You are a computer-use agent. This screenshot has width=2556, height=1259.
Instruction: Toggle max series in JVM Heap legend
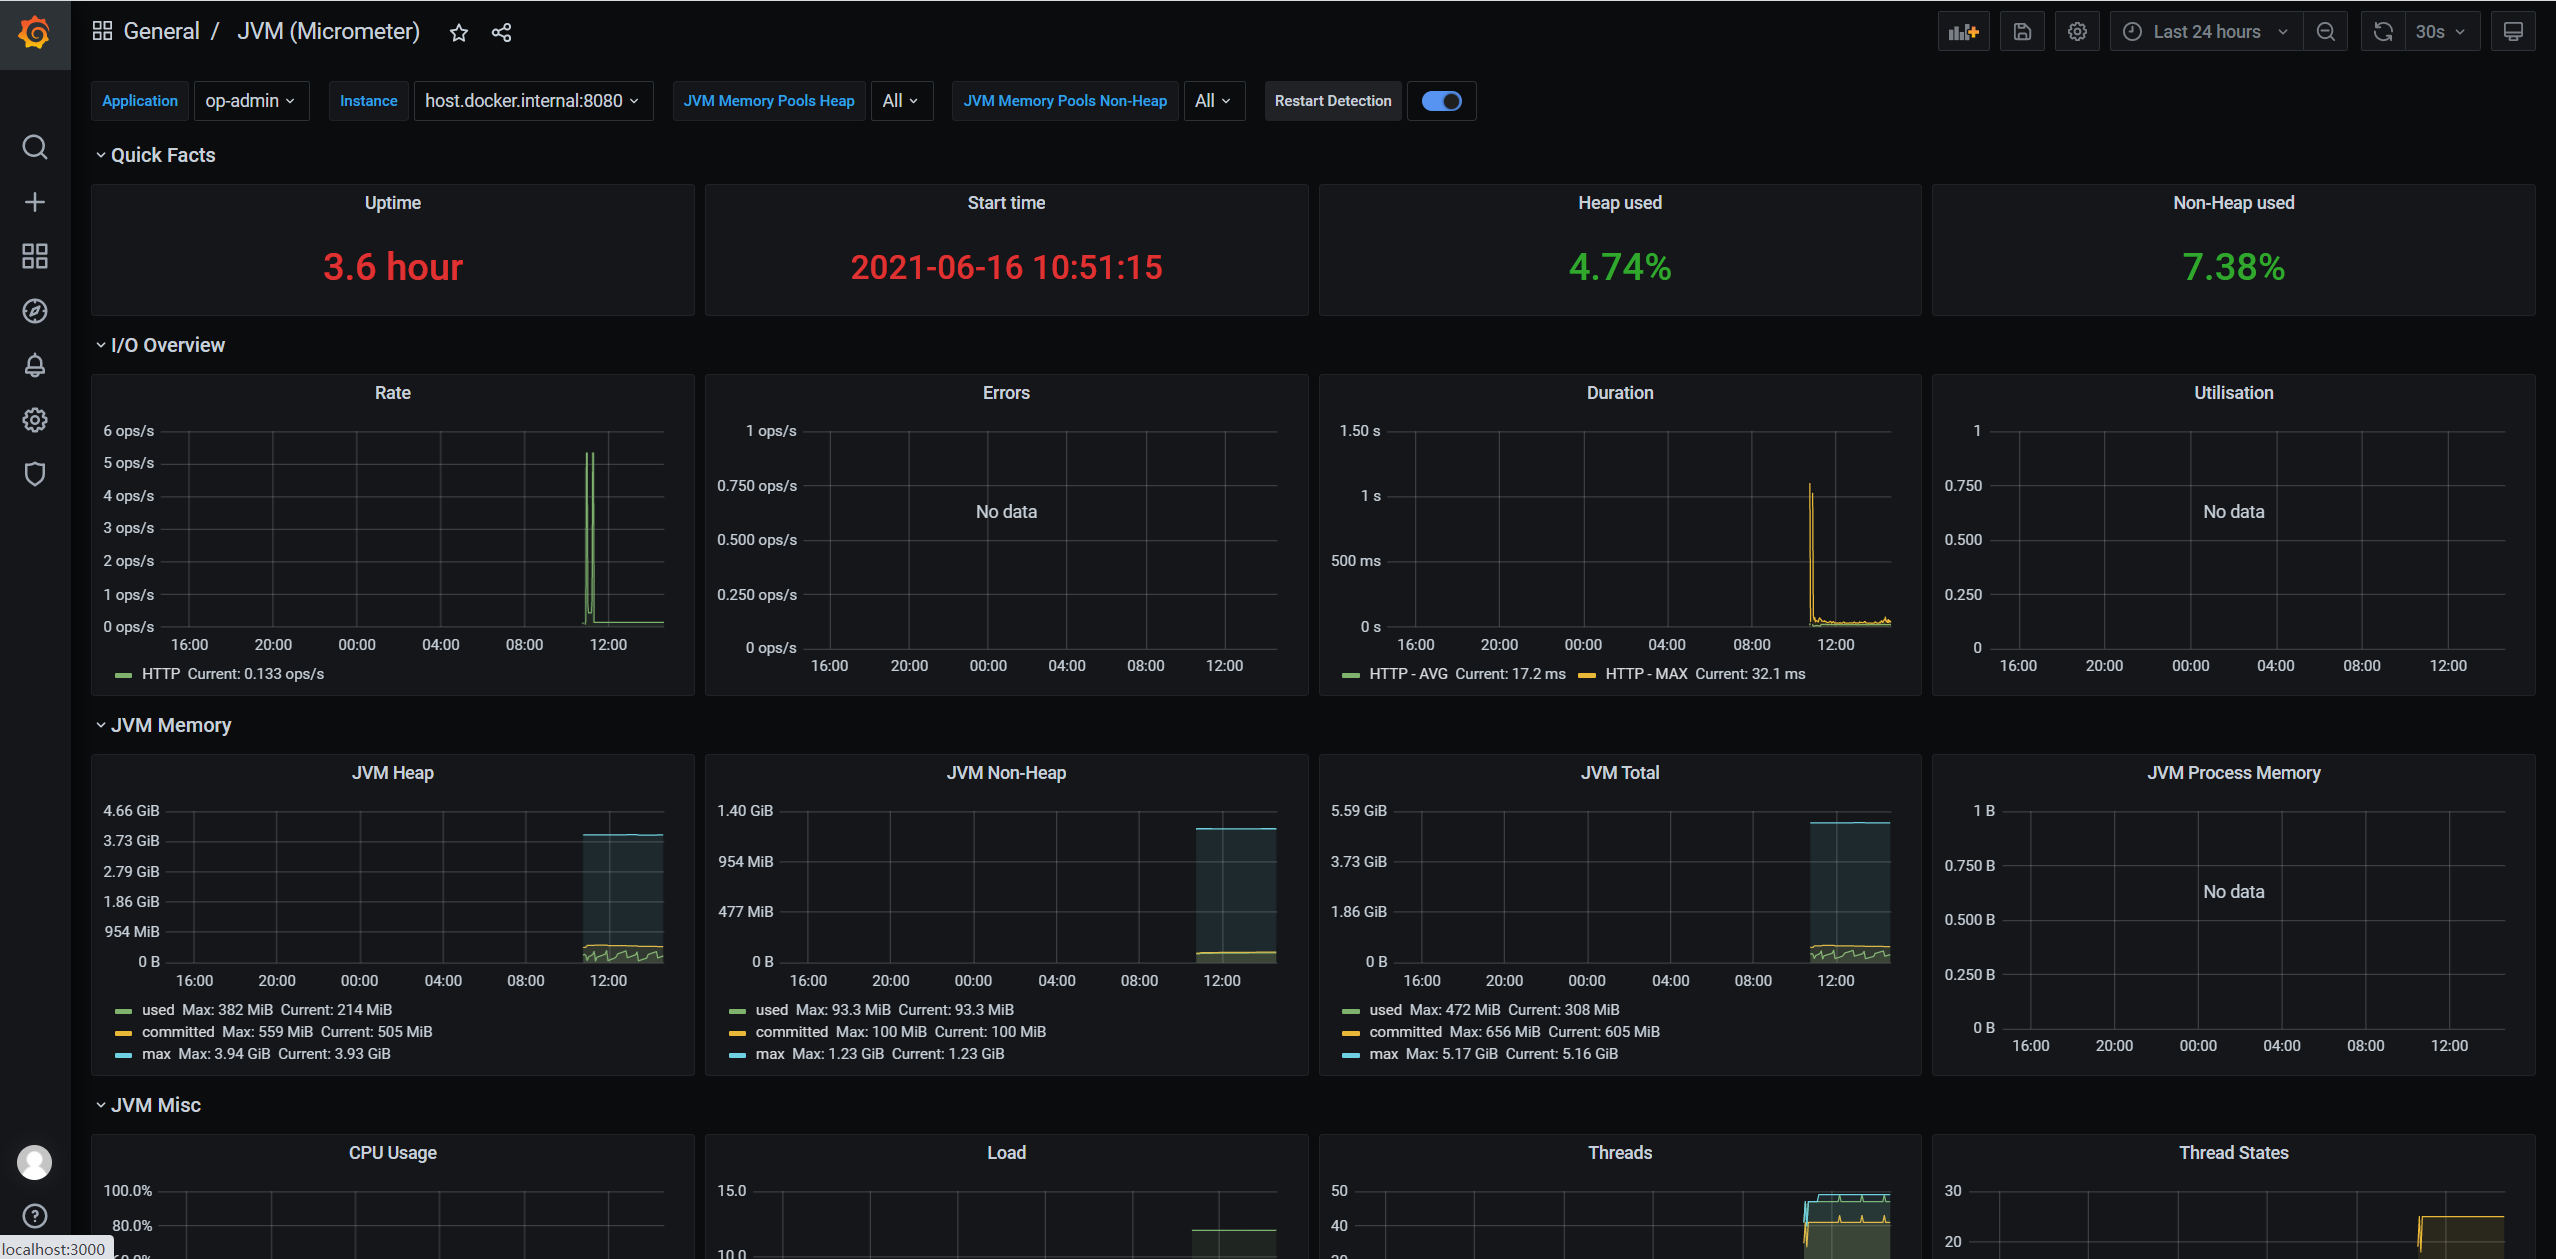[x=156, y=1054]
